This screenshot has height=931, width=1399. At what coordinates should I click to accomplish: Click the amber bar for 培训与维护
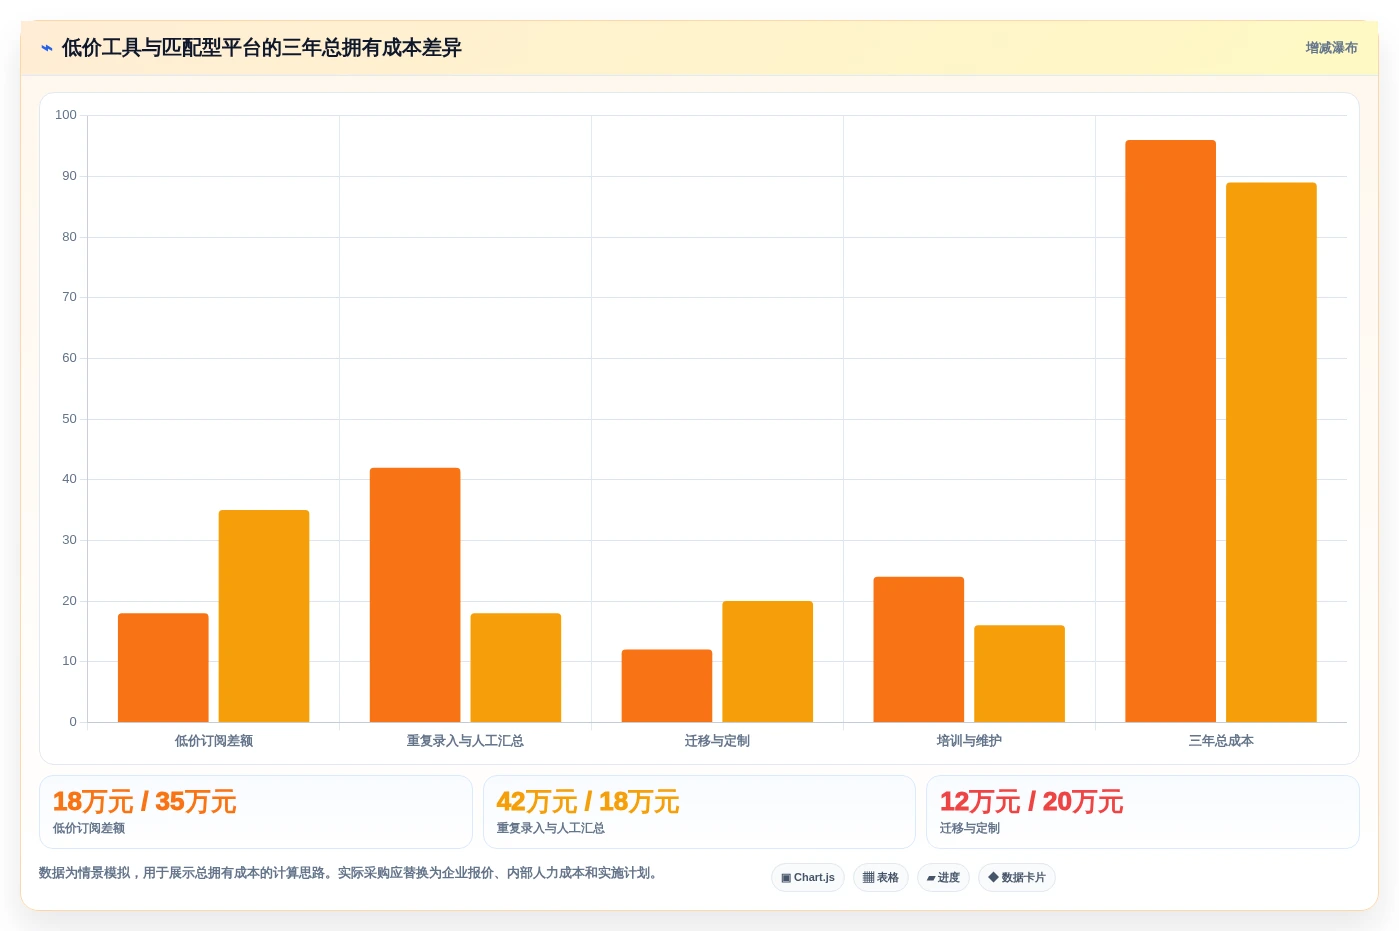click(x=1020, y=674)
